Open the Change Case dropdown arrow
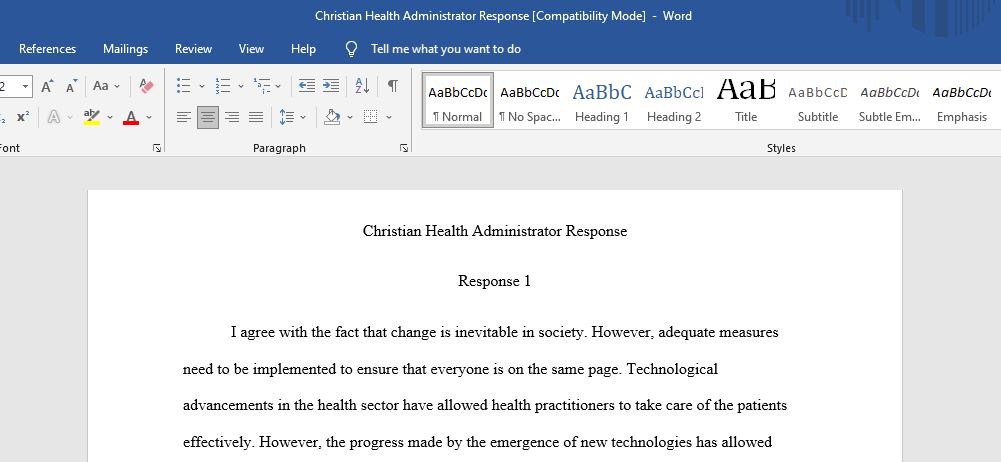The image size is (1001, 462). click(x=117, y=86)
